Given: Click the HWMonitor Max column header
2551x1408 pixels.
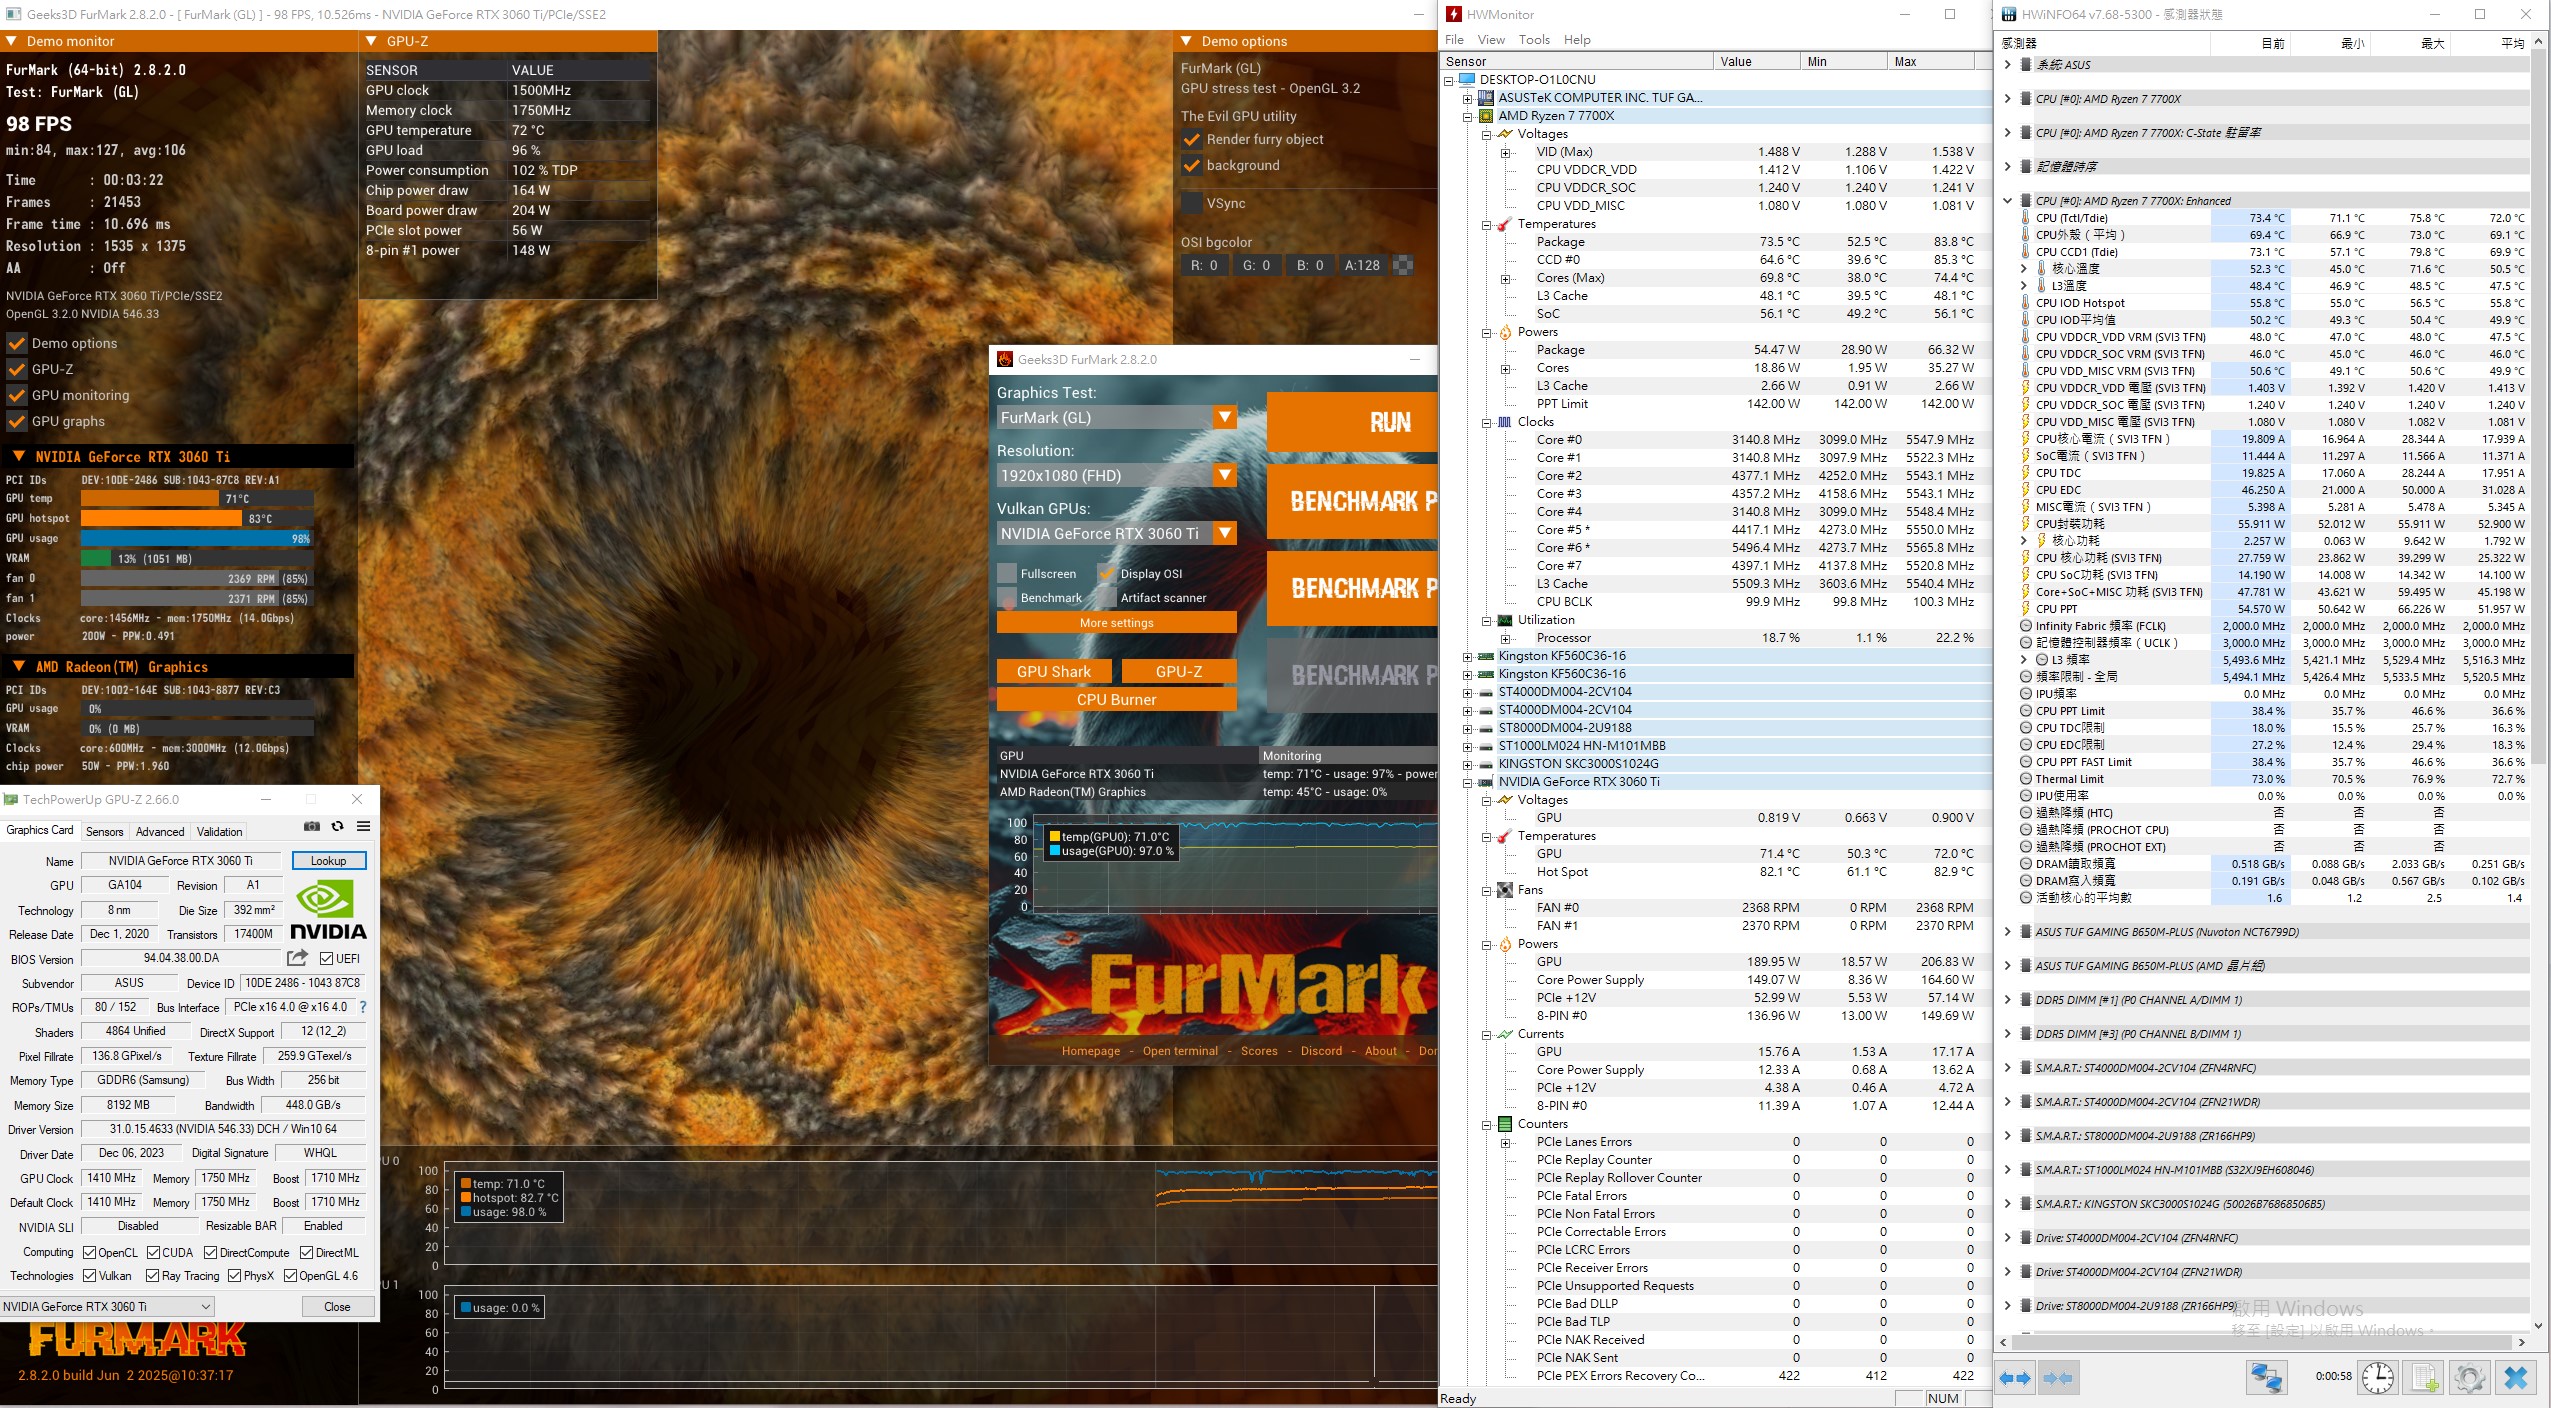Looking at the screenshot, I should click(x=1931, y=61).
